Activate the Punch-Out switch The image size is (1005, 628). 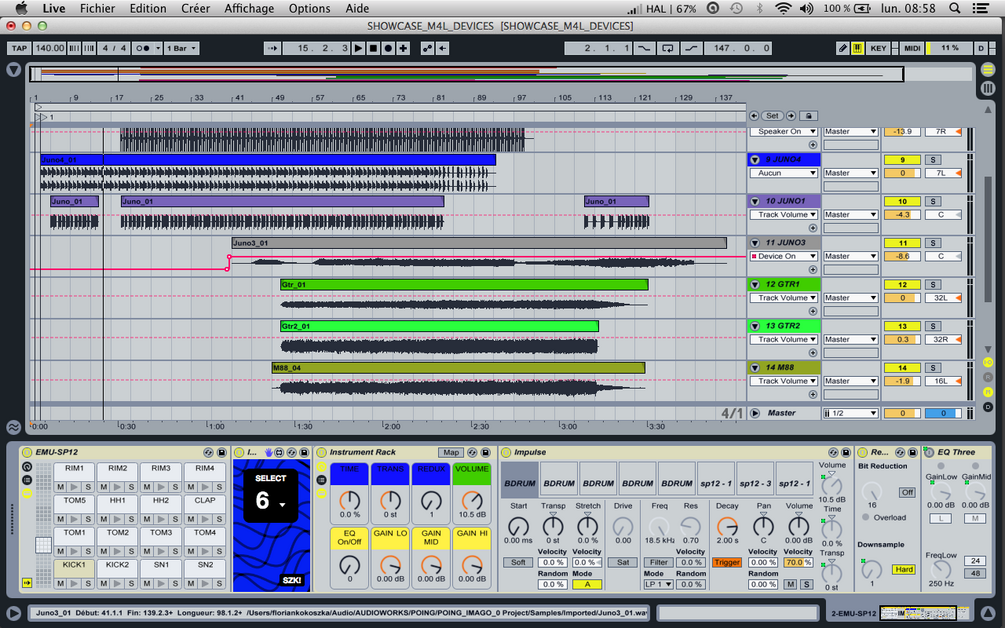tap(691, 48)
